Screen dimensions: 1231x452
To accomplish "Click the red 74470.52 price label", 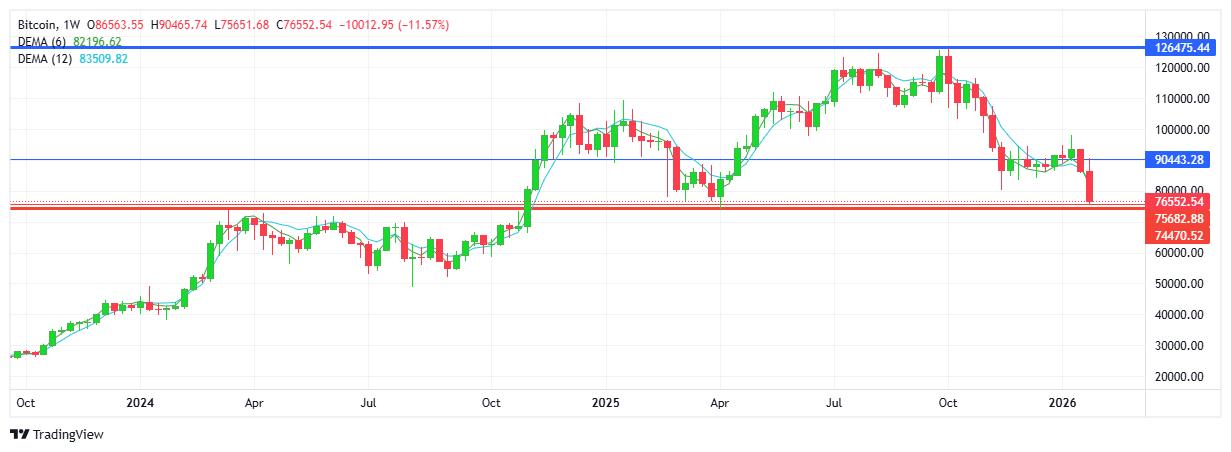I will [1181, 236].
